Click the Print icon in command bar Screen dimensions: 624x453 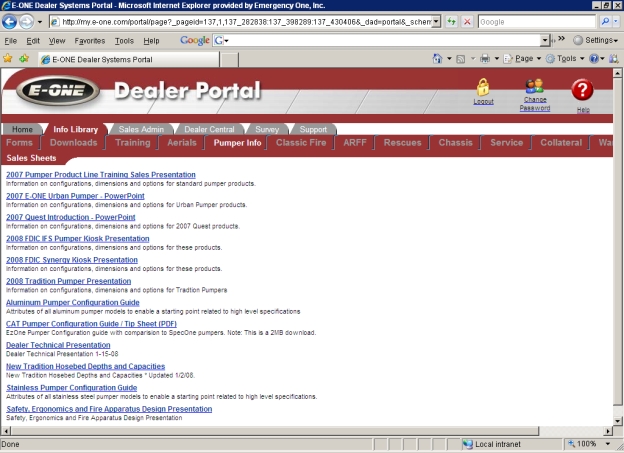click(x=485, y=59)
